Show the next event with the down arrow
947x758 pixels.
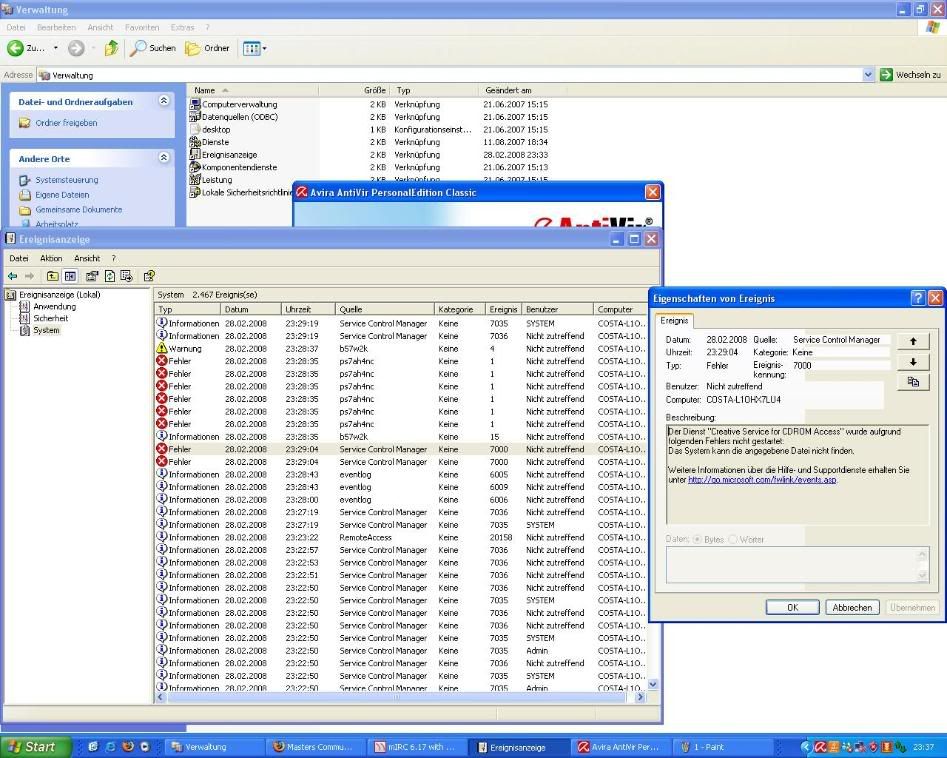913,362
